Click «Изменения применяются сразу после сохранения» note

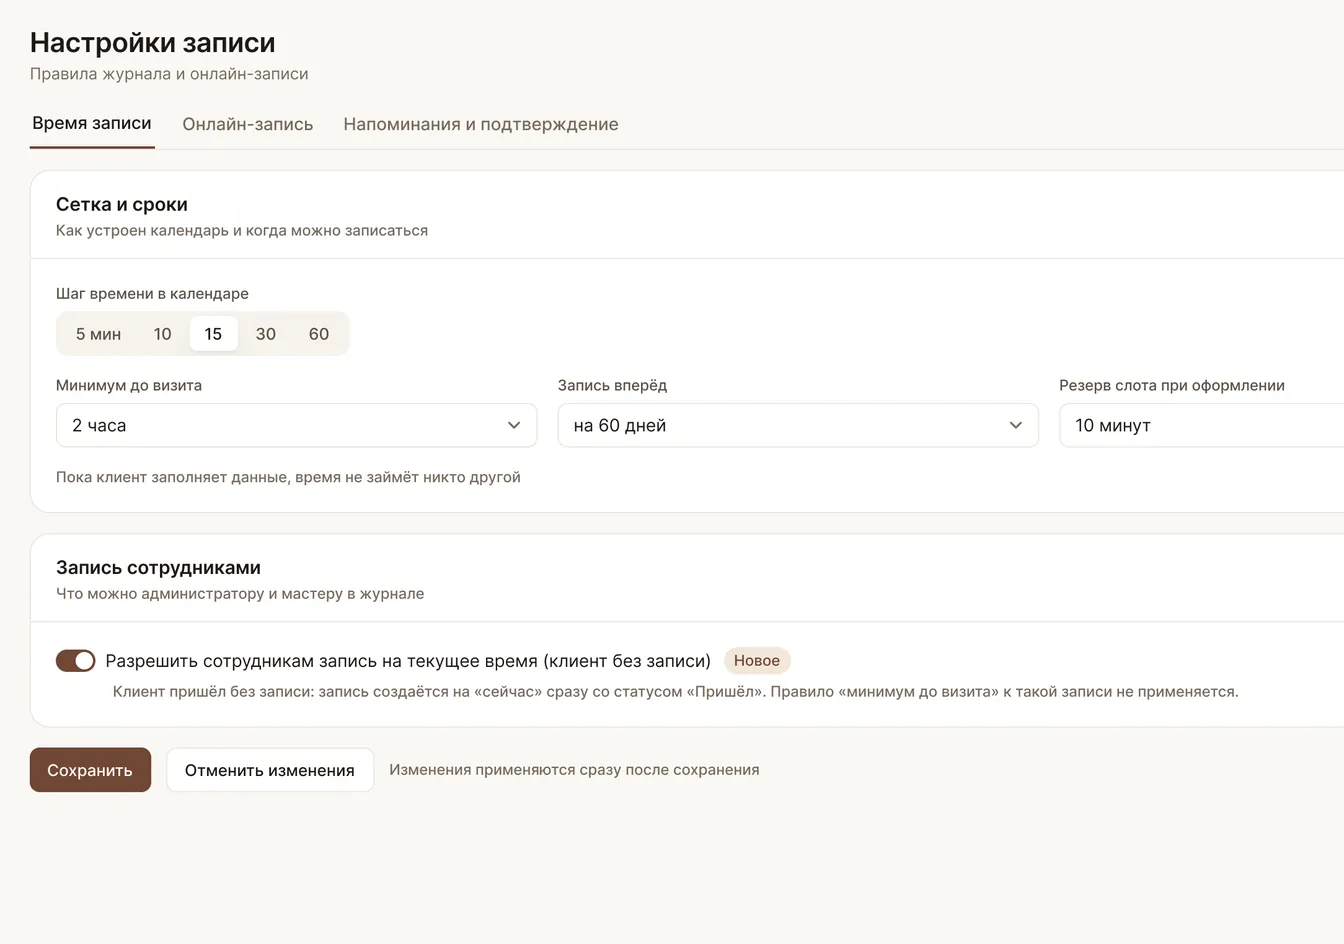[574, 770]
